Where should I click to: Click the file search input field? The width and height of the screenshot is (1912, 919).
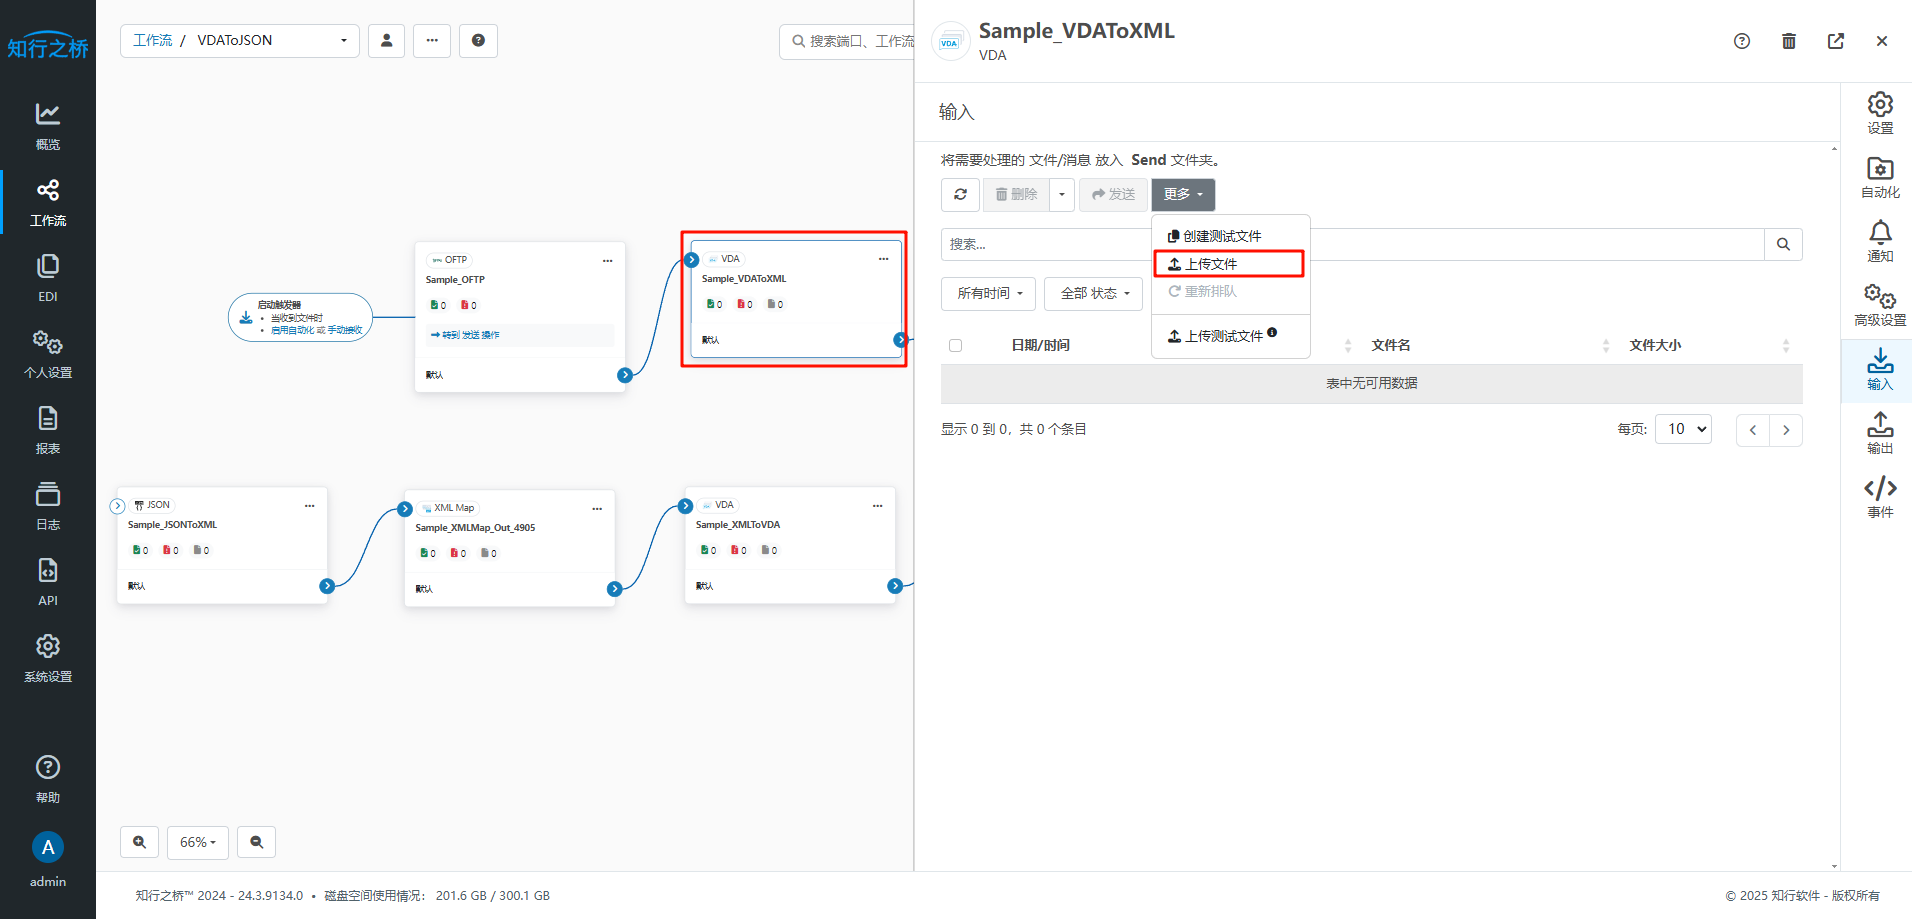(x=1045, y=244)
